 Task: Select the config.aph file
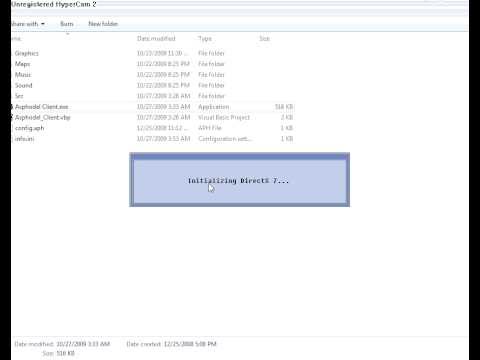pyautogui.click(x=29, y=128)
